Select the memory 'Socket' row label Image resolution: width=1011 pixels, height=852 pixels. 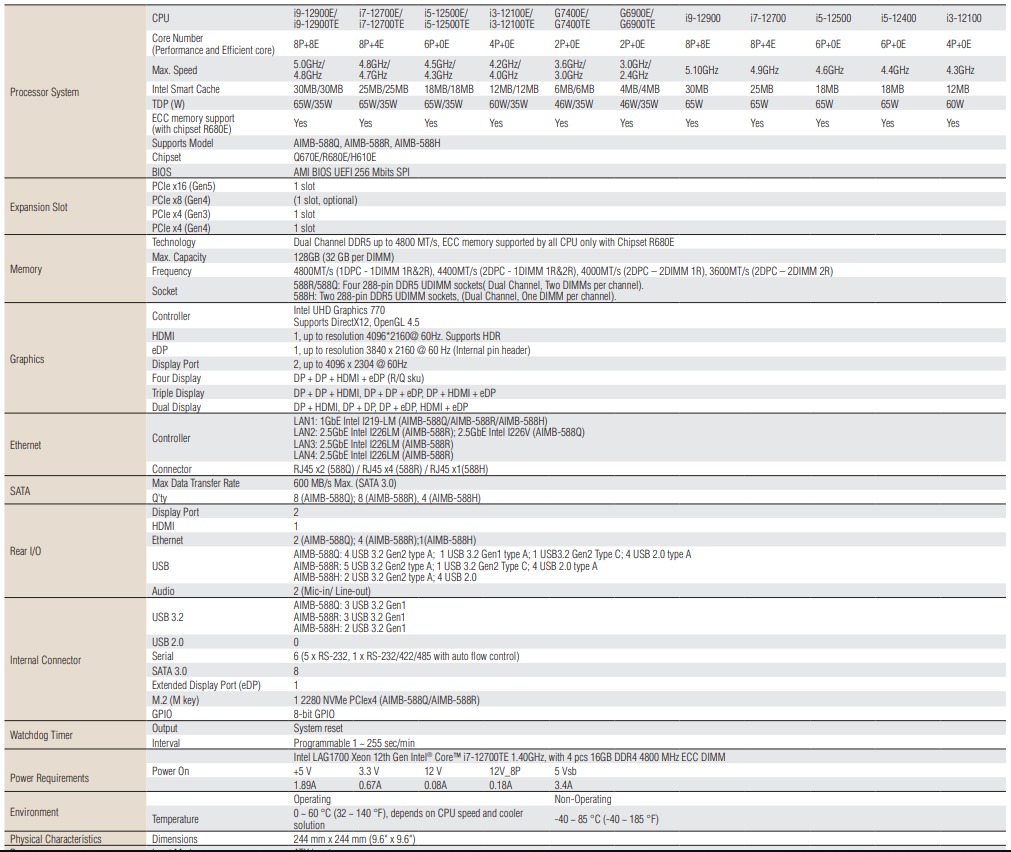[x=164, y=291]
